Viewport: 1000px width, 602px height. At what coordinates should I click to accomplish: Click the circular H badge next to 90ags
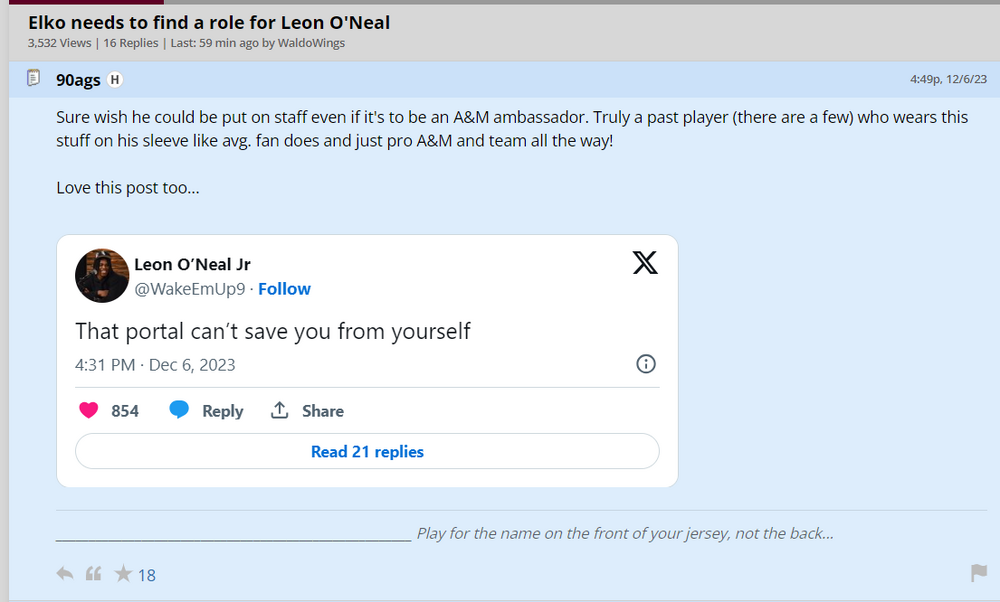point(116,78)
